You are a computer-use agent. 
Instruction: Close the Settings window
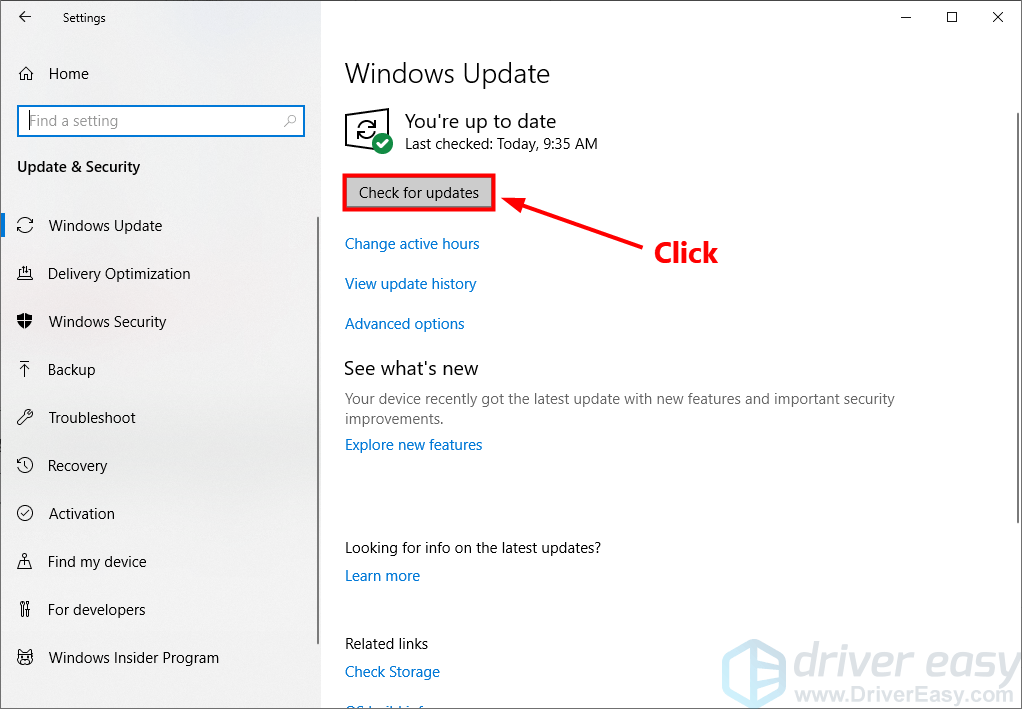click(997, 18)
